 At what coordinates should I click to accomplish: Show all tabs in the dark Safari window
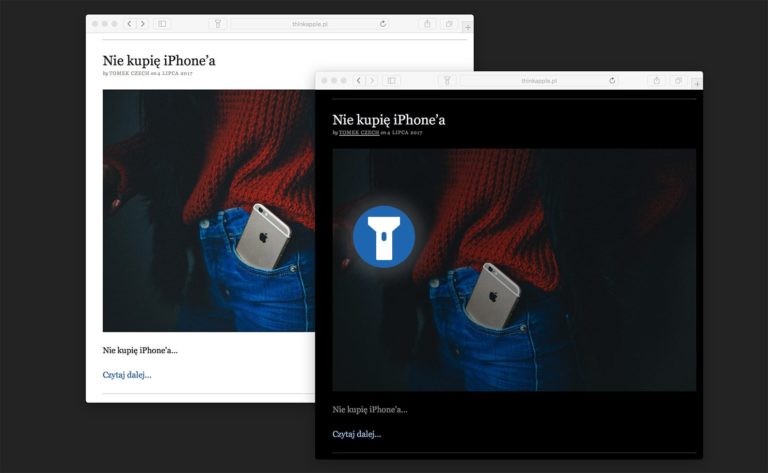tap(678, 81)
